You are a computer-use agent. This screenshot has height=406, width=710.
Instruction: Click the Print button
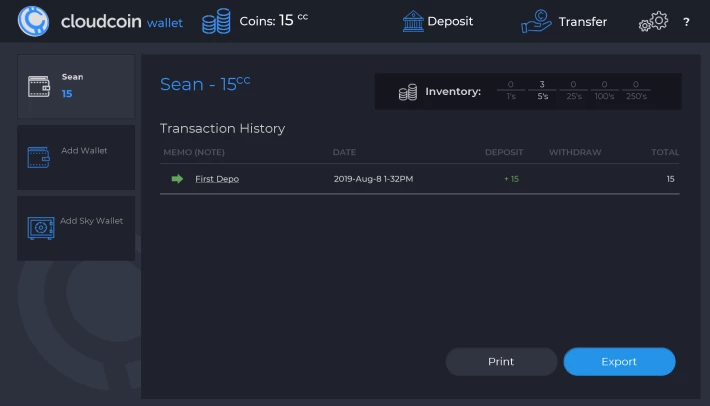click(x=501, y=362)
